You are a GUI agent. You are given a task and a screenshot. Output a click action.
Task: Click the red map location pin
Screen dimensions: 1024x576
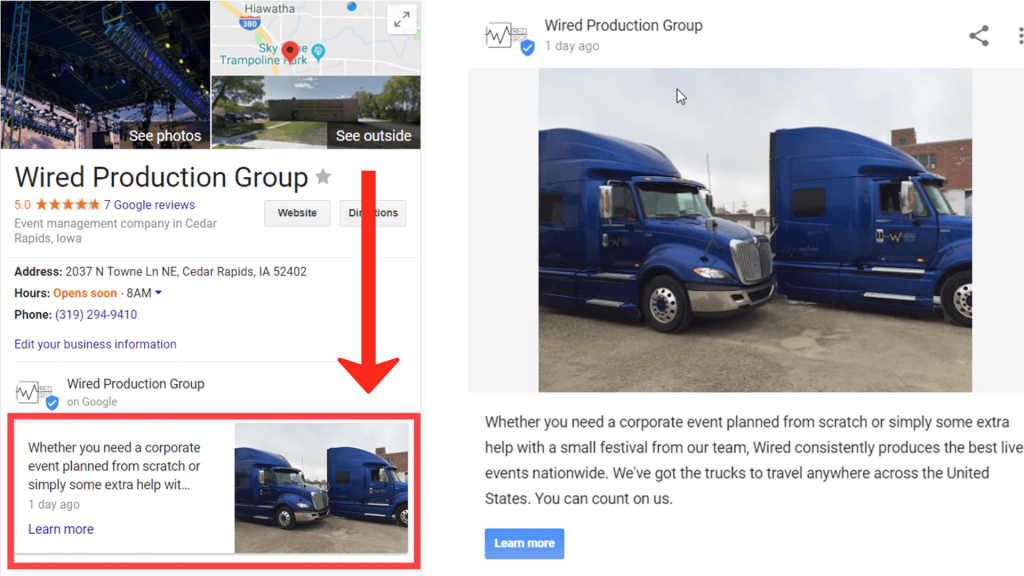pyautogui.click(x=290, y=50)
